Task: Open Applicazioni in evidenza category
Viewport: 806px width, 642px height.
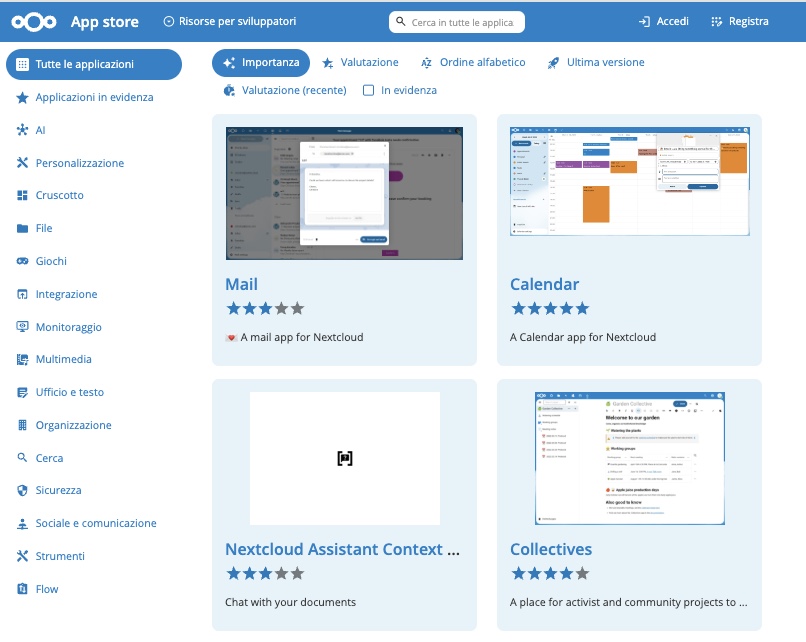Action: (x=94, y=98)
